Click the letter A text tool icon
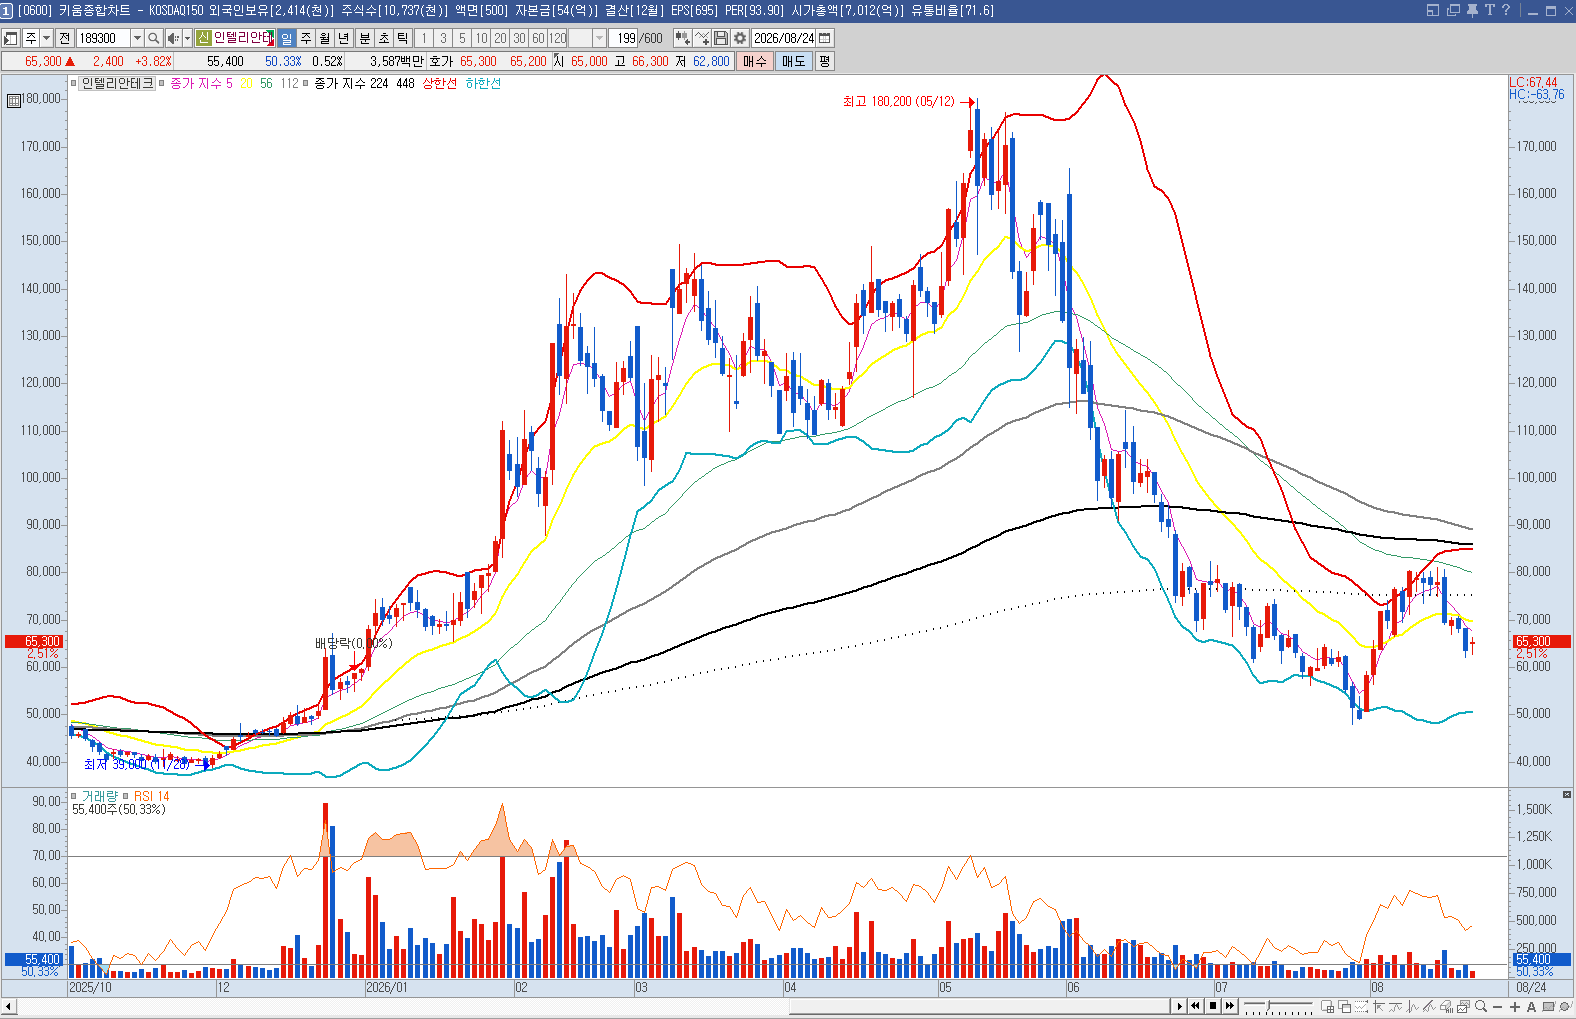 (1531, 1007)
